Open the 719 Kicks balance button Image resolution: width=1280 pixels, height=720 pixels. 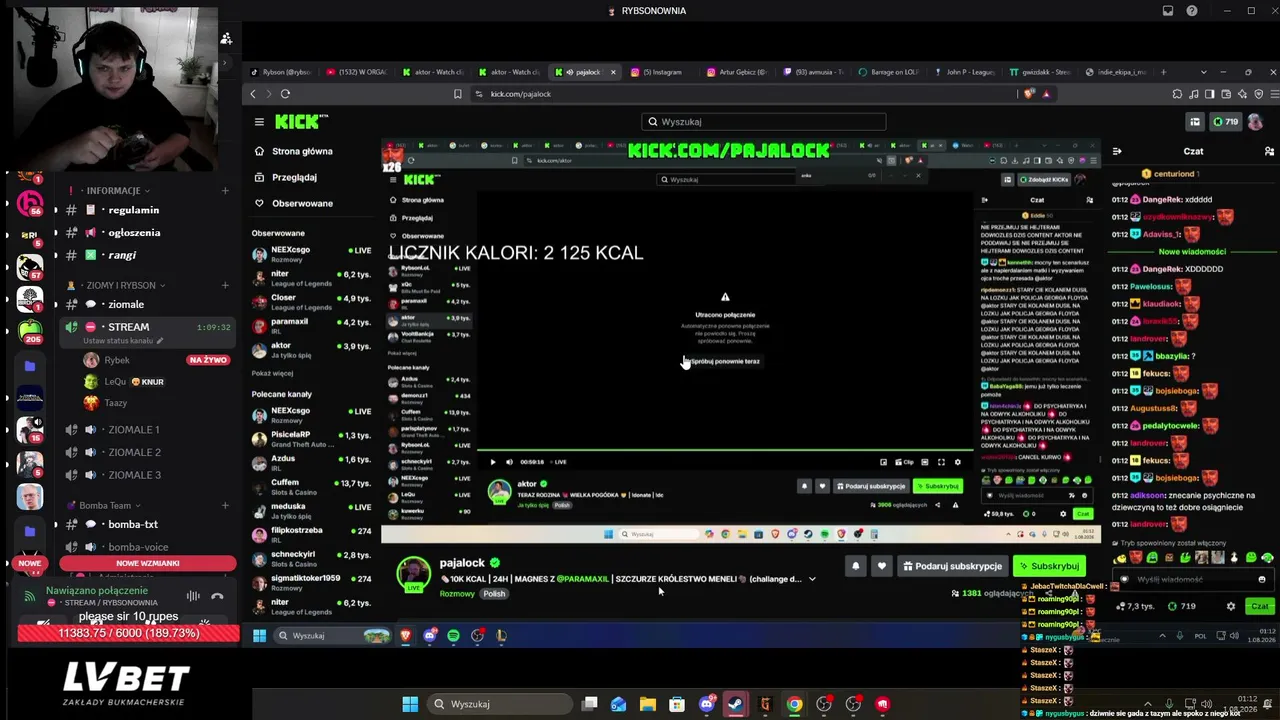(x=1226, y=122)
